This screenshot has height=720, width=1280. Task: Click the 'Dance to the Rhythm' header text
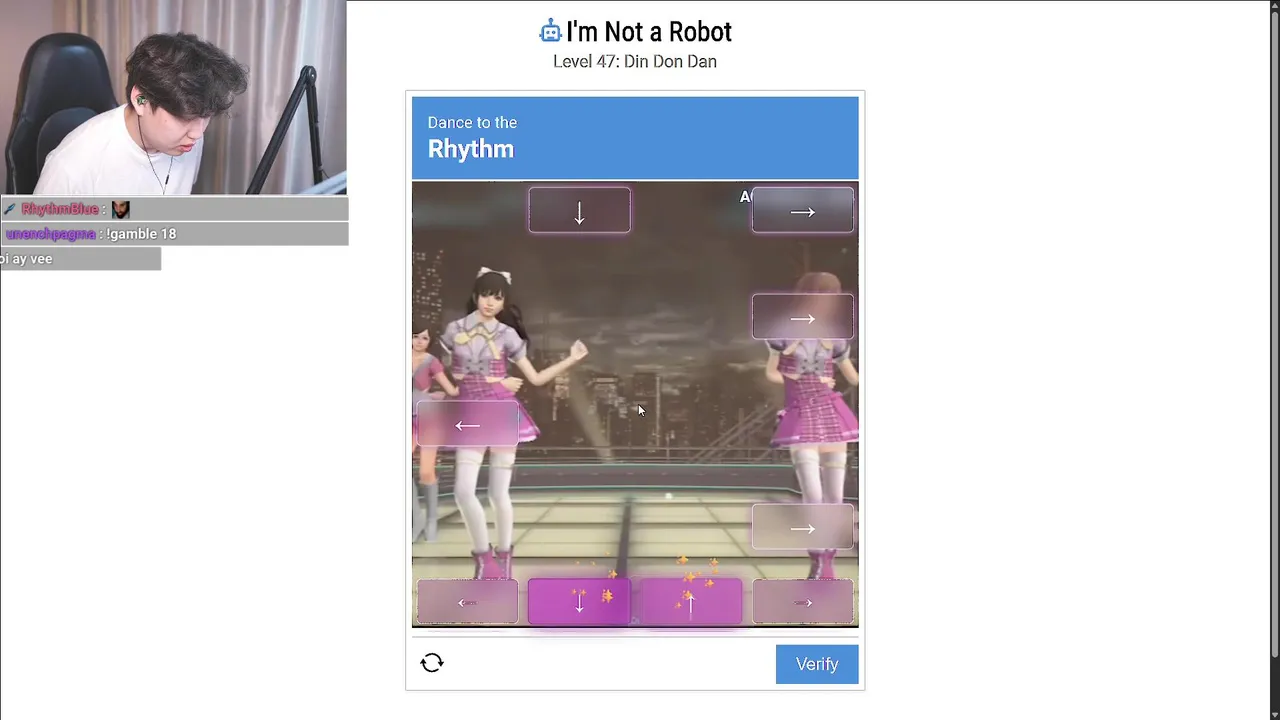[472, 138]
